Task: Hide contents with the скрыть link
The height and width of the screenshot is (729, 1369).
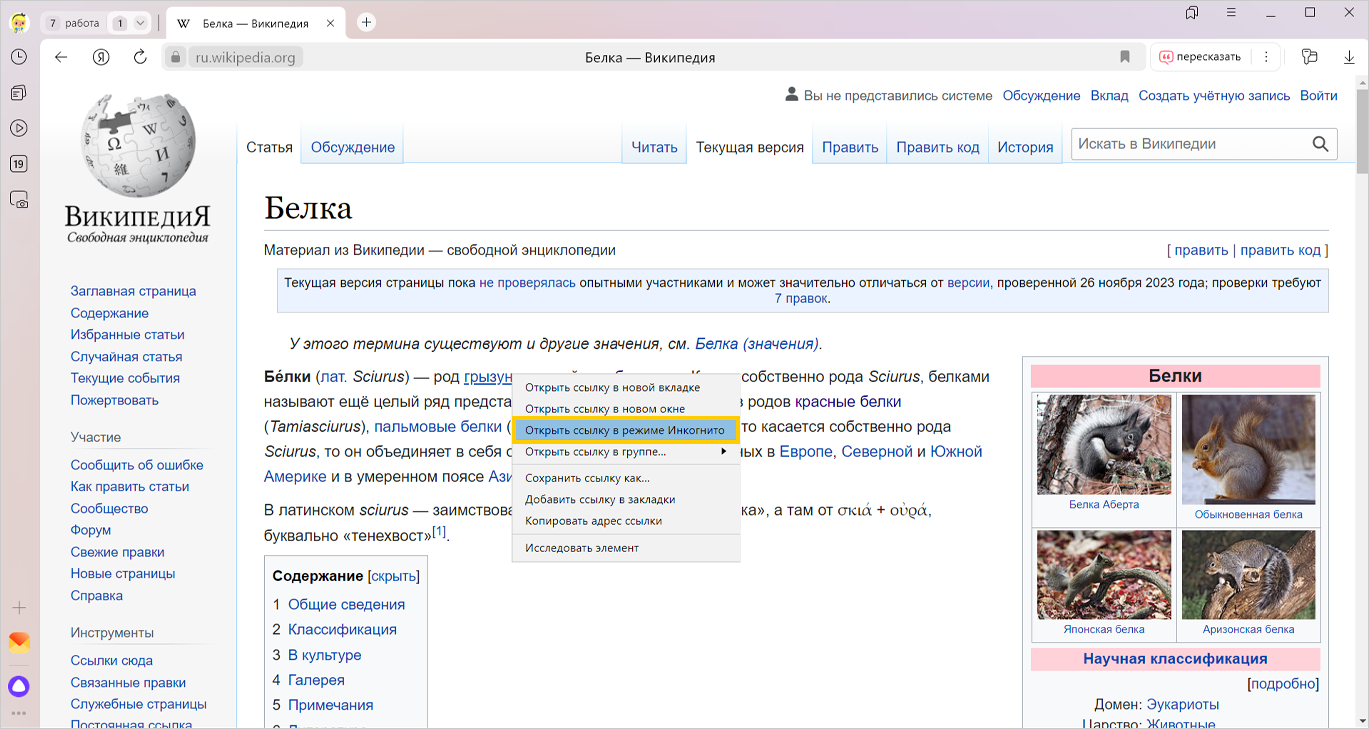Action: pos(394,576)
